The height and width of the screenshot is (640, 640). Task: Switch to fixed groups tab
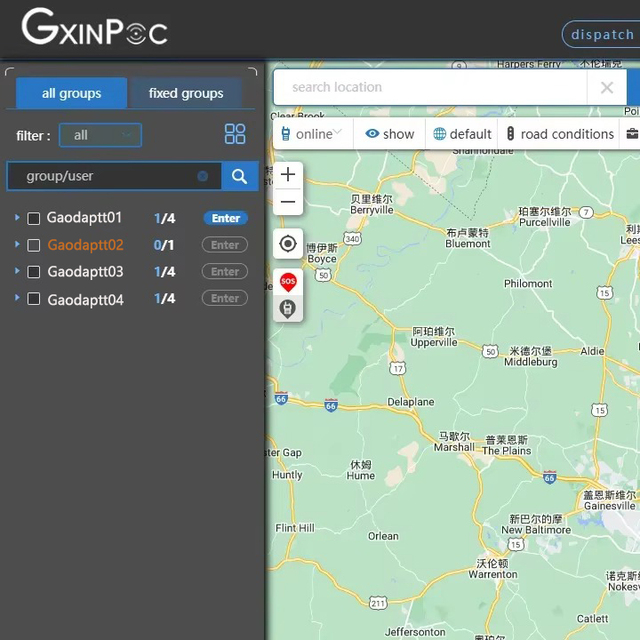(x=186, y=93)
